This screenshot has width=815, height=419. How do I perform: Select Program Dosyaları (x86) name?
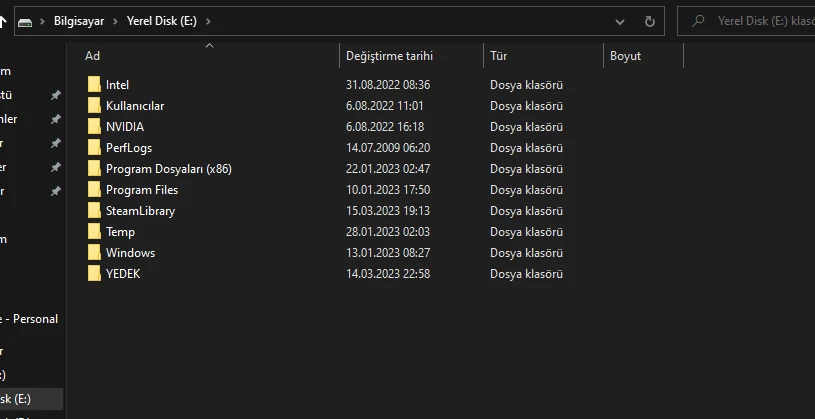pos(169,169)
